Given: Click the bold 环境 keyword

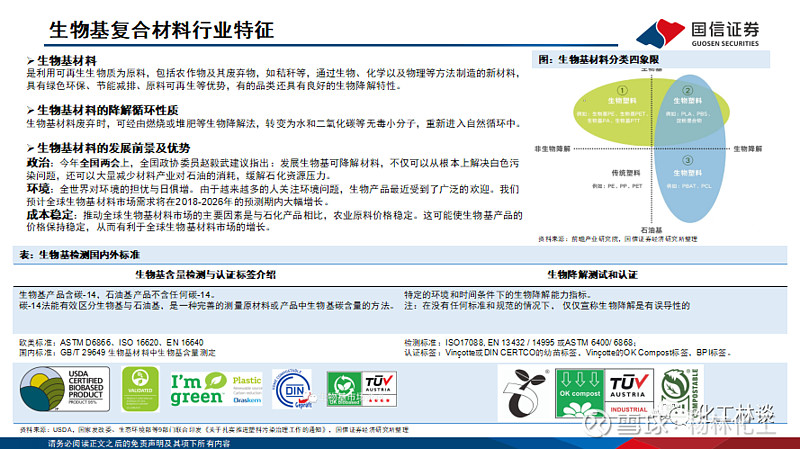Looking at the screenshot, I should (x=38, y=189).
